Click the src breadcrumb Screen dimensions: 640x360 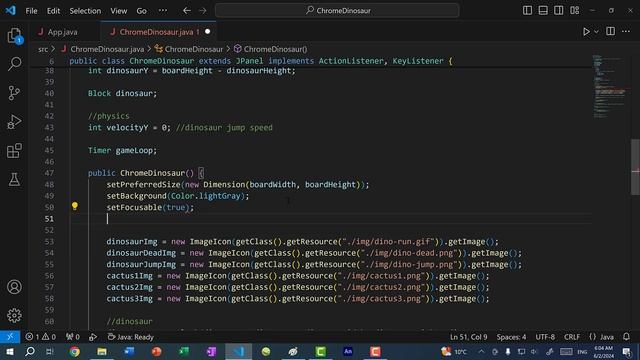pos(43,49)
